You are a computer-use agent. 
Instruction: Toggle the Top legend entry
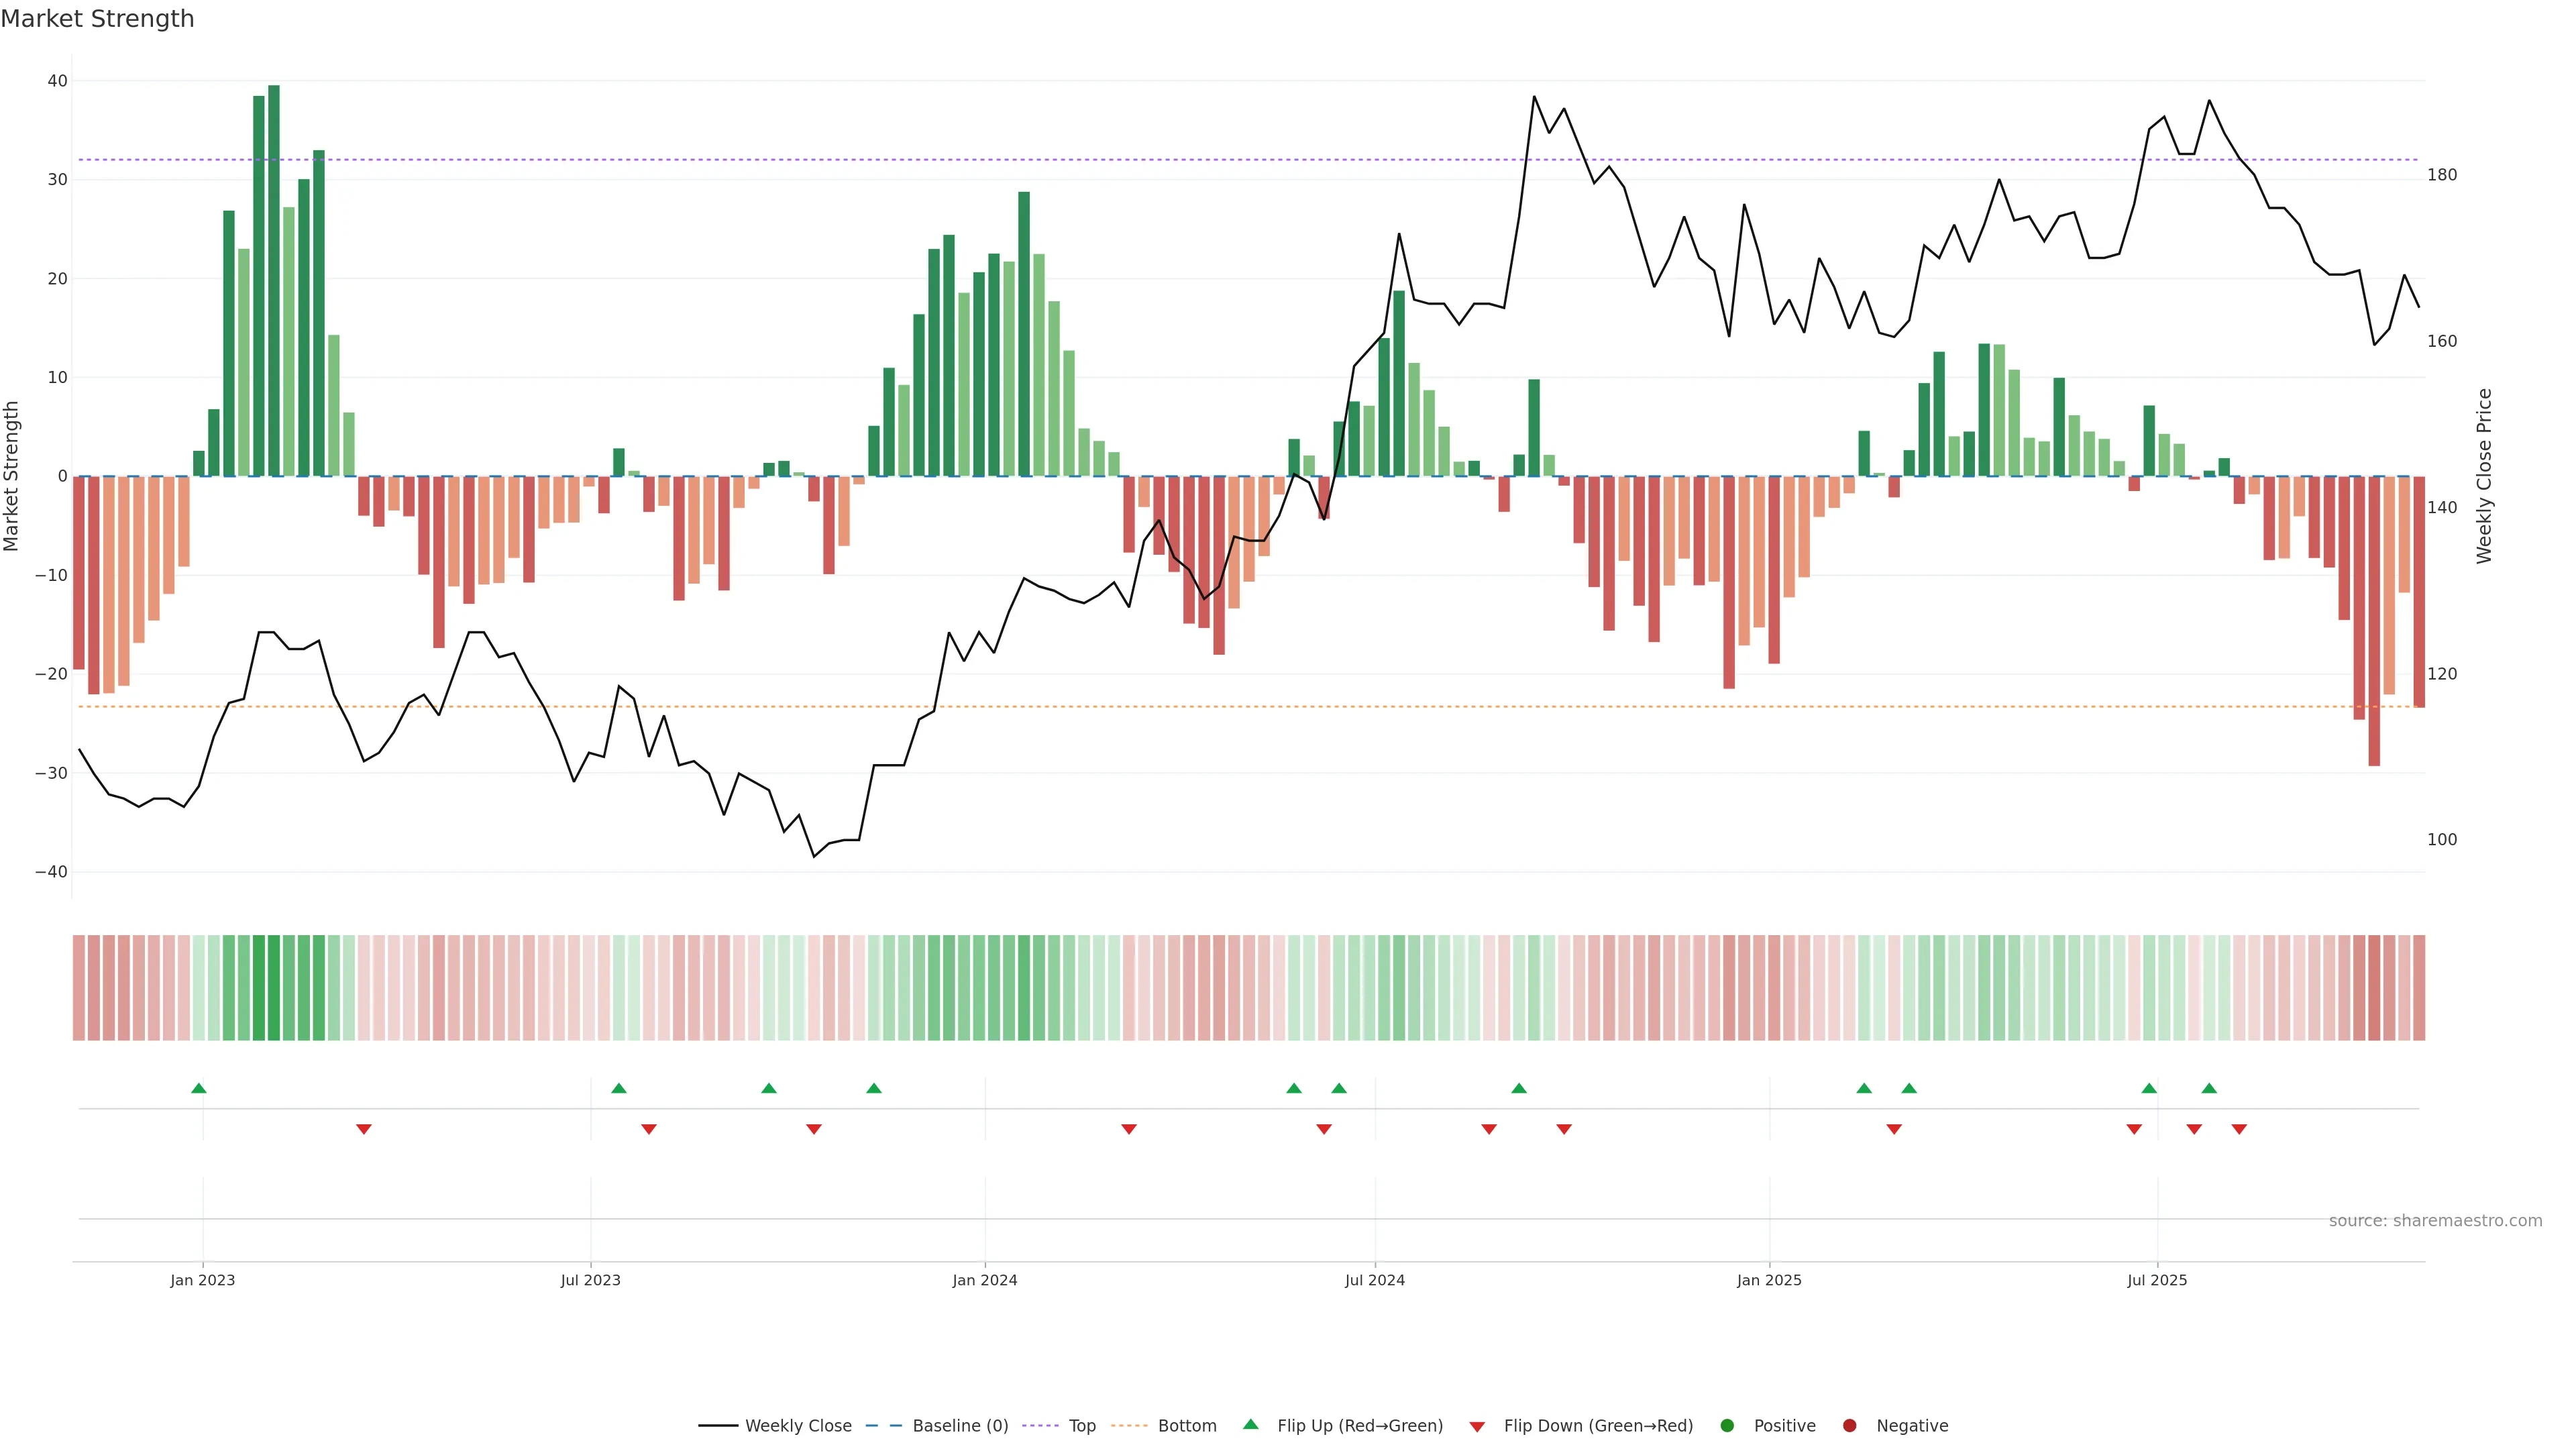coord(1082,1426)
